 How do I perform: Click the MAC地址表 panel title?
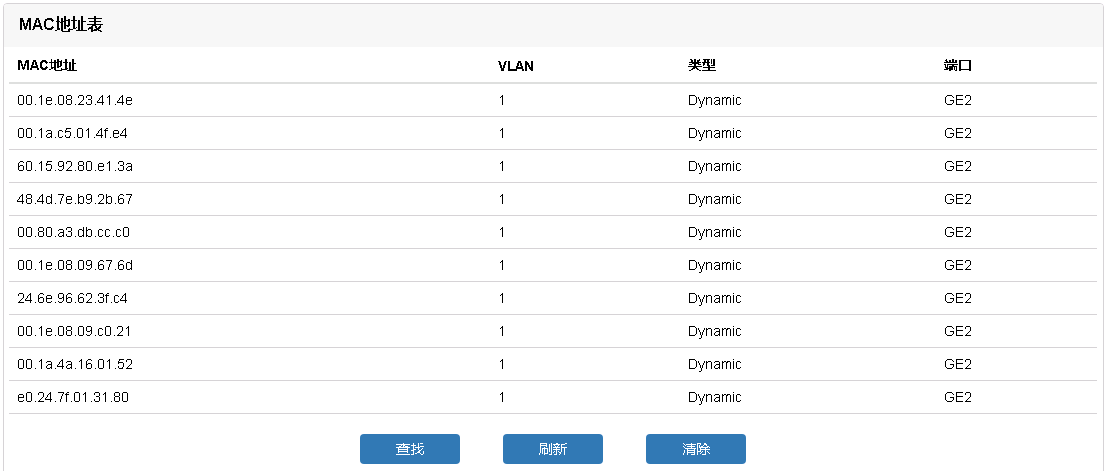[x=61, y=25]
